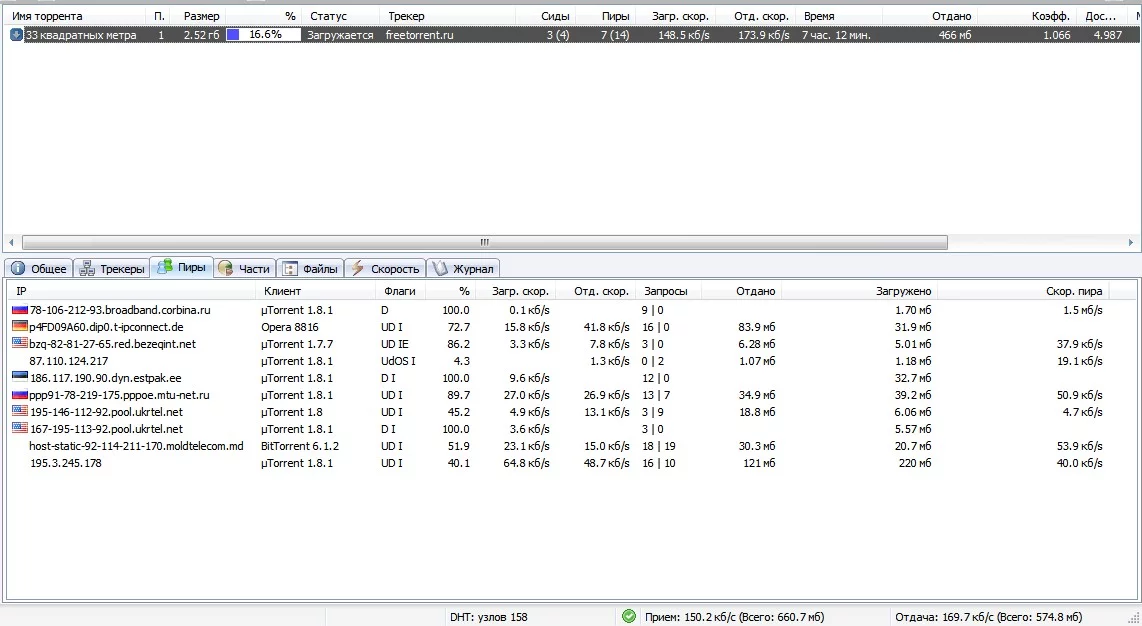Click the Russian flag beside 78-106-212-93.broadband.corbina.ru

point(20,310)
